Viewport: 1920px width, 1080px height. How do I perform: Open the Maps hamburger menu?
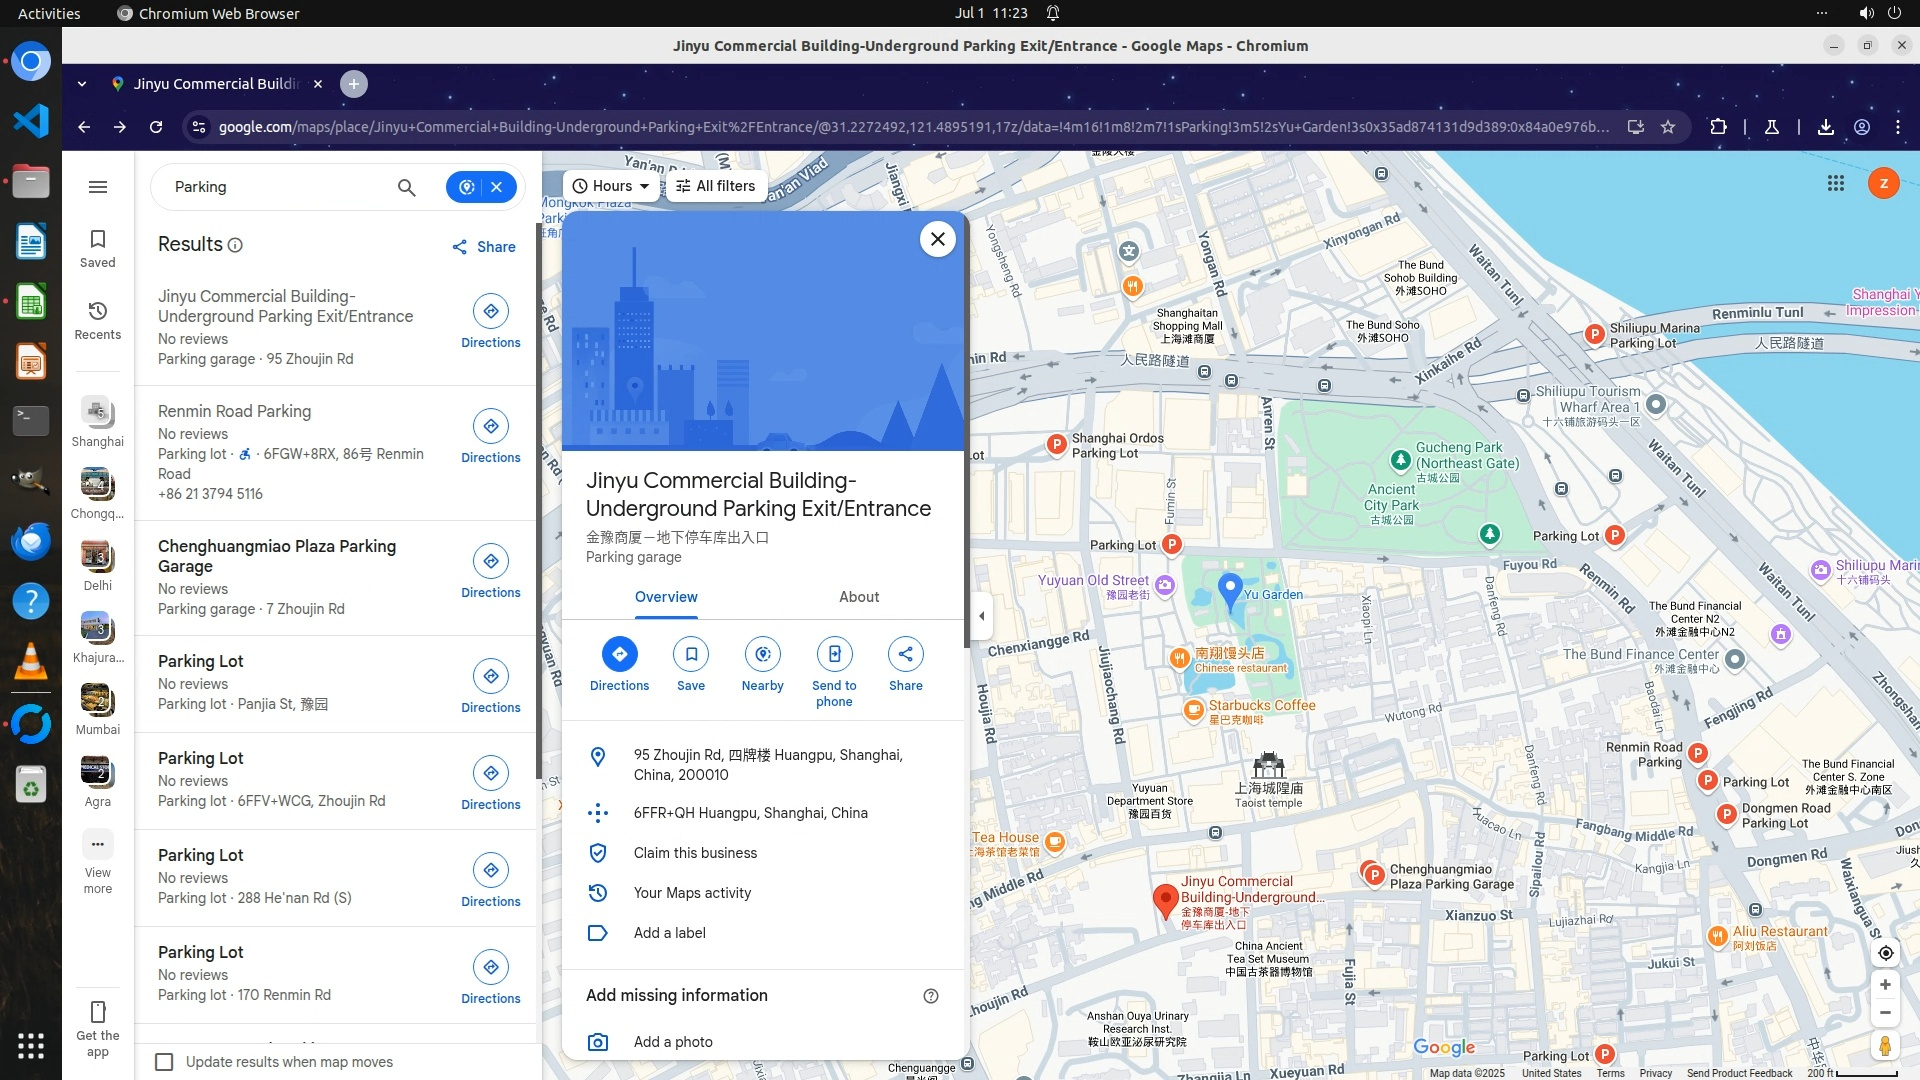(x=97, y=187)
